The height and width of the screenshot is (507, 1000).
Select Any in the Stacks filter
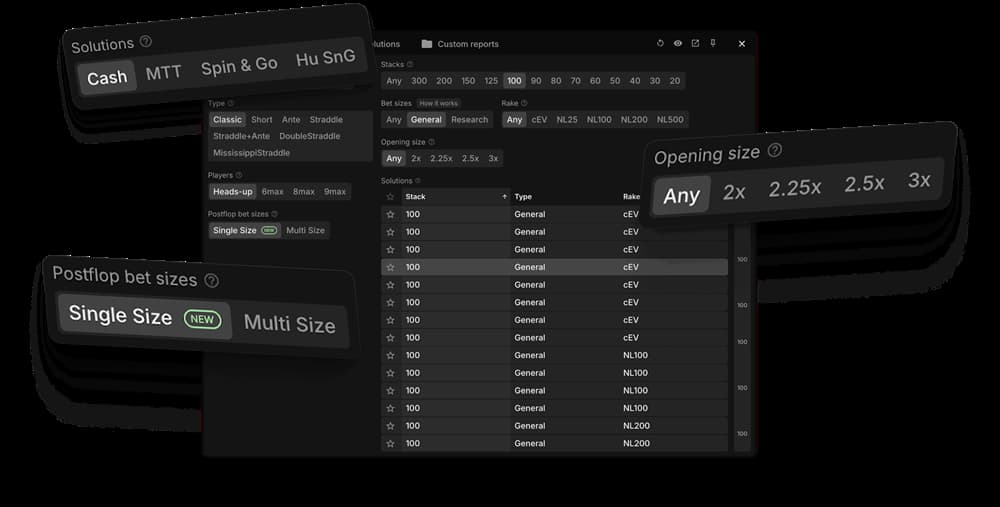(x=394, y=80)
